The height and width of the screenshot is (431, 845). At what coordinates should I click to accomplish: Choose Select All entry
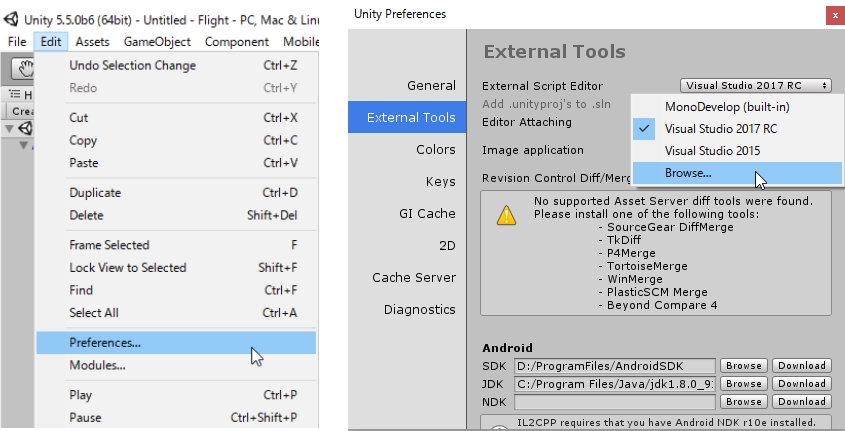176,312
